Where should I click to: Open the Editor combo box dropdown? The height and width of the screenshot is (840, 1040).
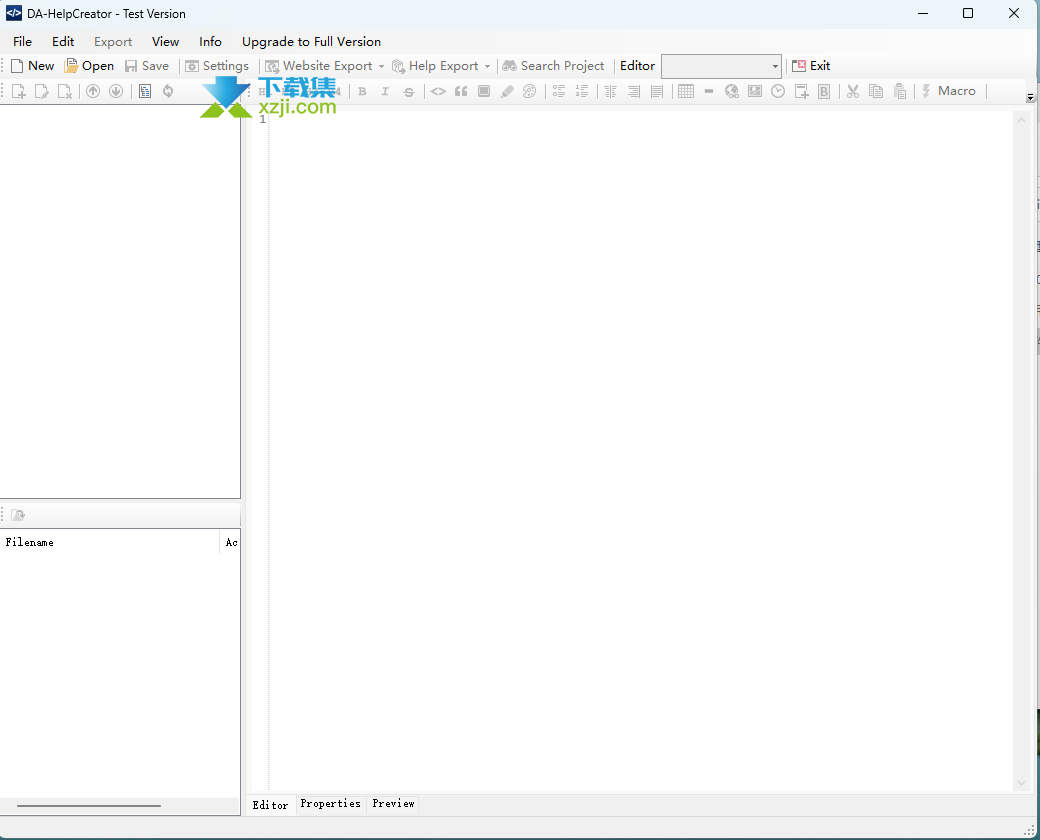click(x=775, y=66)
